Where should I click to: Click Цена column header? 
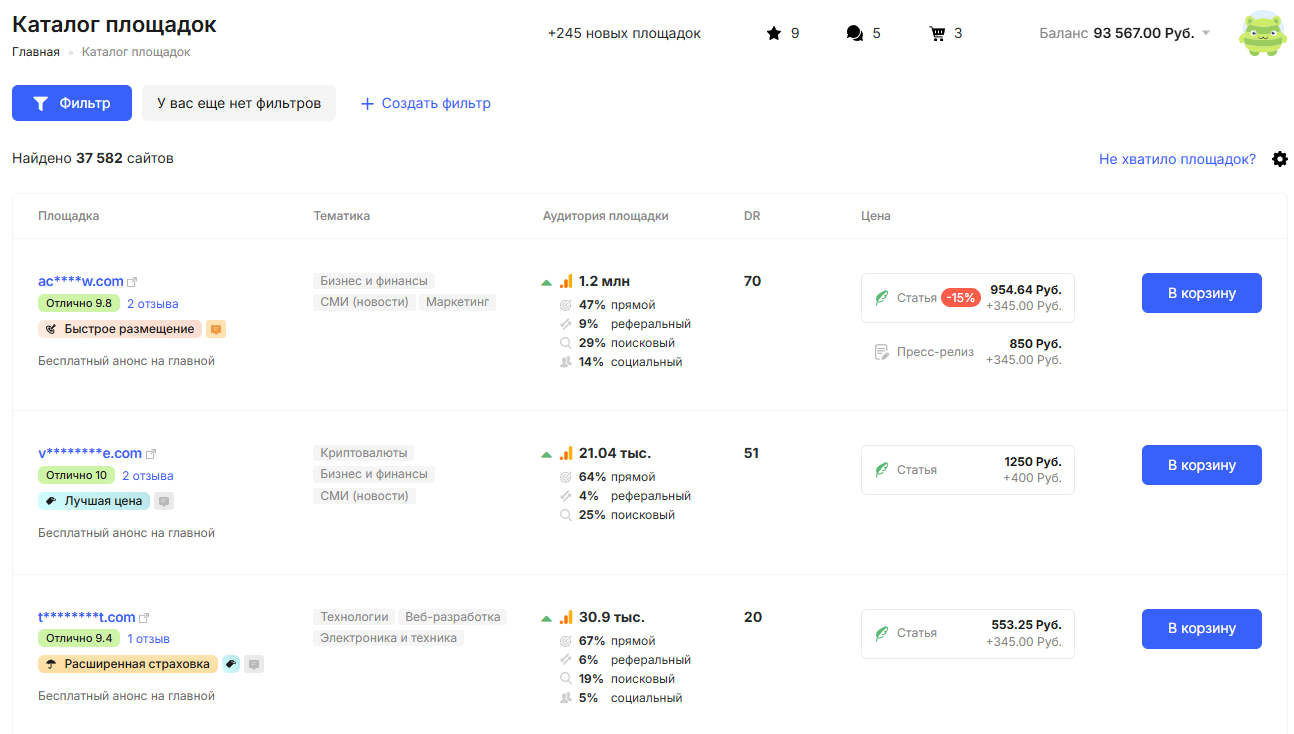(876, 216)
